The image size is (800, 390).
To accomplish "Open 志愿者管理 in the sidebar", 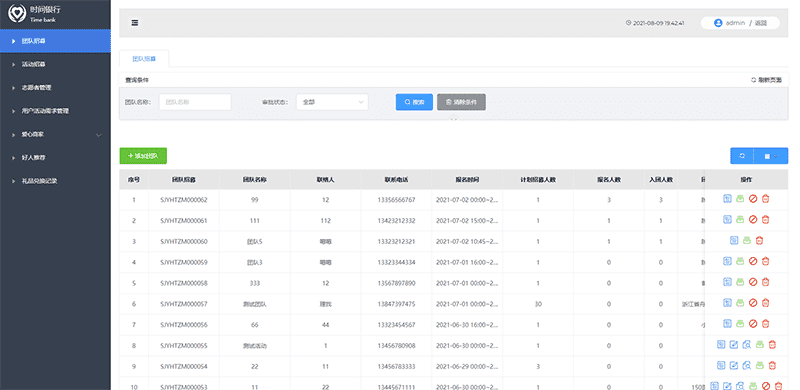I will pyautogui.click(x=55, y=88).
